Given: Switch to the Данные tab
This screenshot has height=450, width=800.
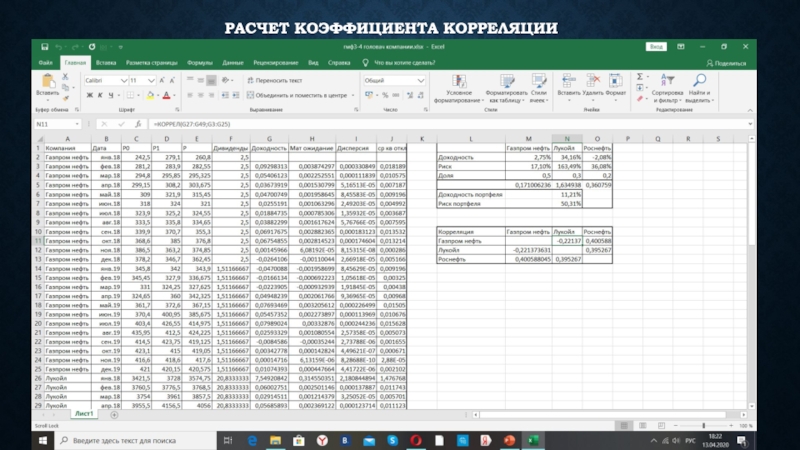Looking at the screenshot, I should 233,63.
